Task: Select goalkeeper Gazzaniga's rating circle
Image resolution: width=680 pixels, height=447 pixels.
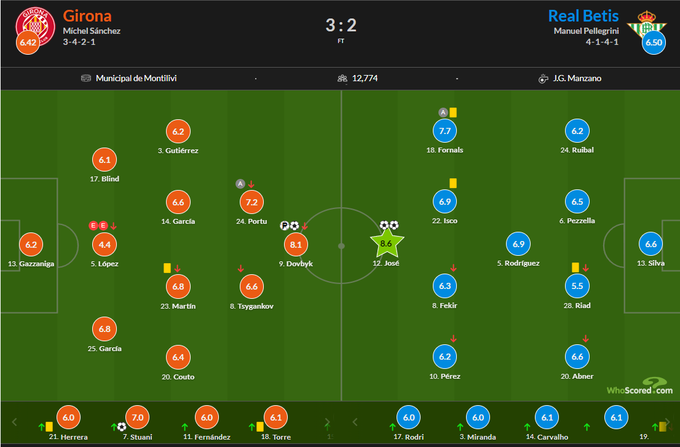Action: [30, 243]
